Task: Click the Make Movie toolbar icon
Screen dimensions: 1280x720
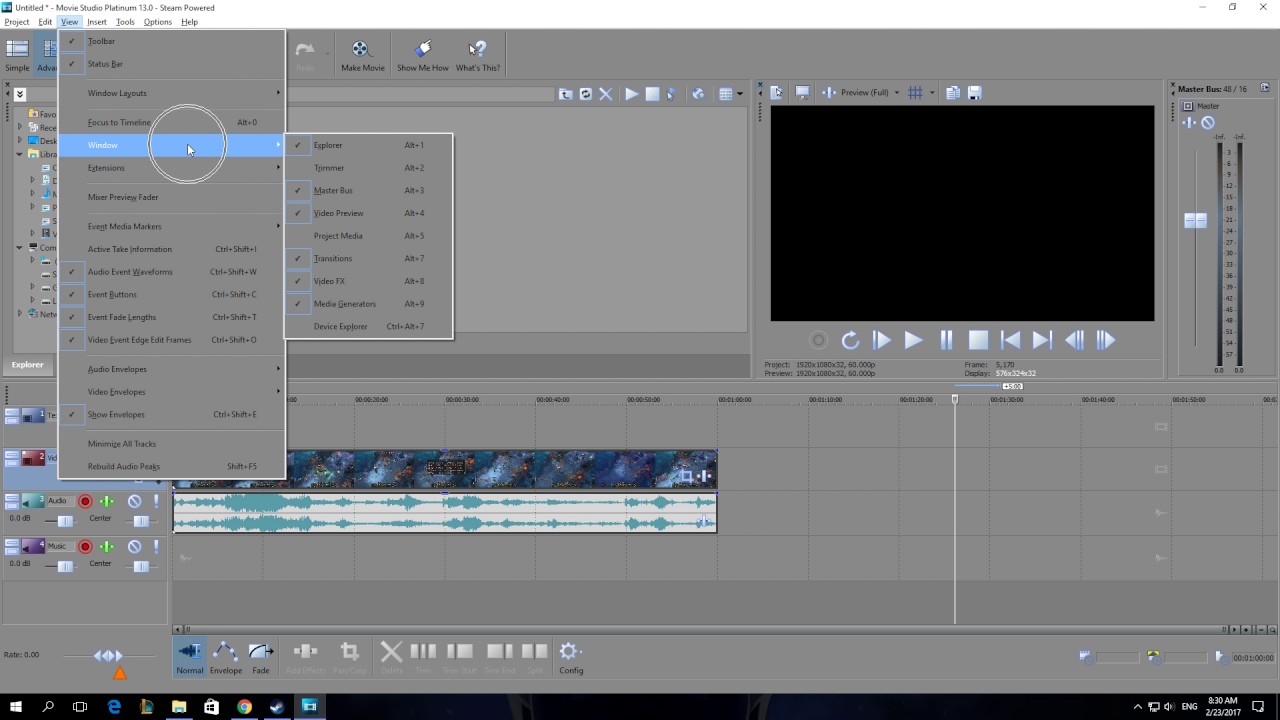Action: (x=362, y=55)
